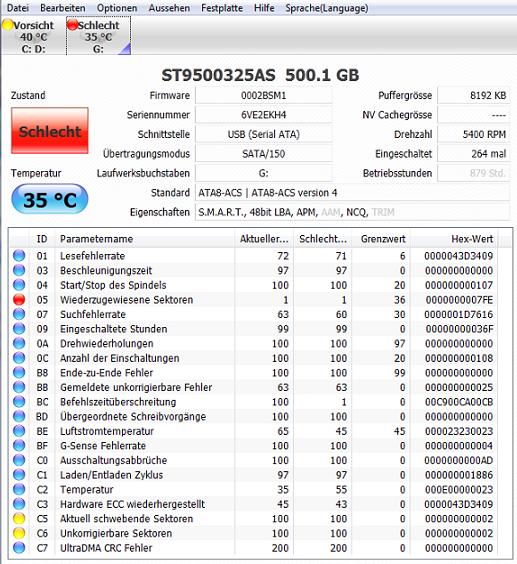Click blue status icon for Drehwiederholungen

pos(19,343)
